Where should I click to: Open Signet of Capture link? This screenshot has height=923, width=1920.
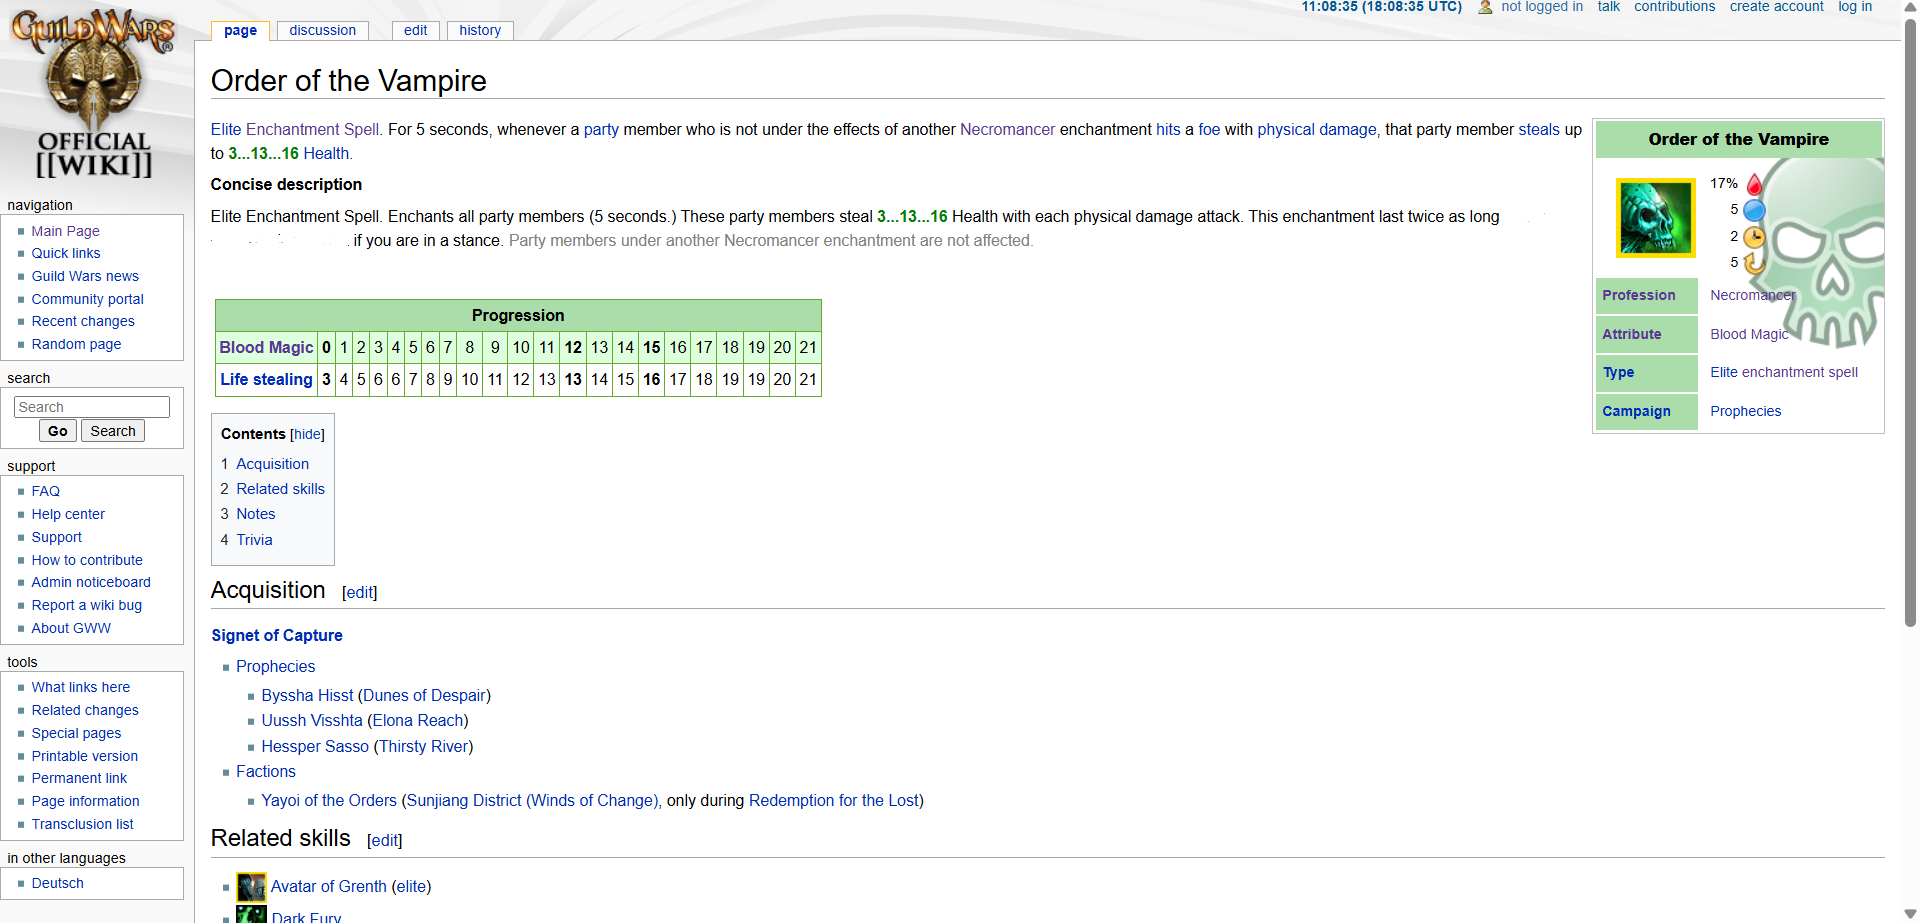(277, 635)
